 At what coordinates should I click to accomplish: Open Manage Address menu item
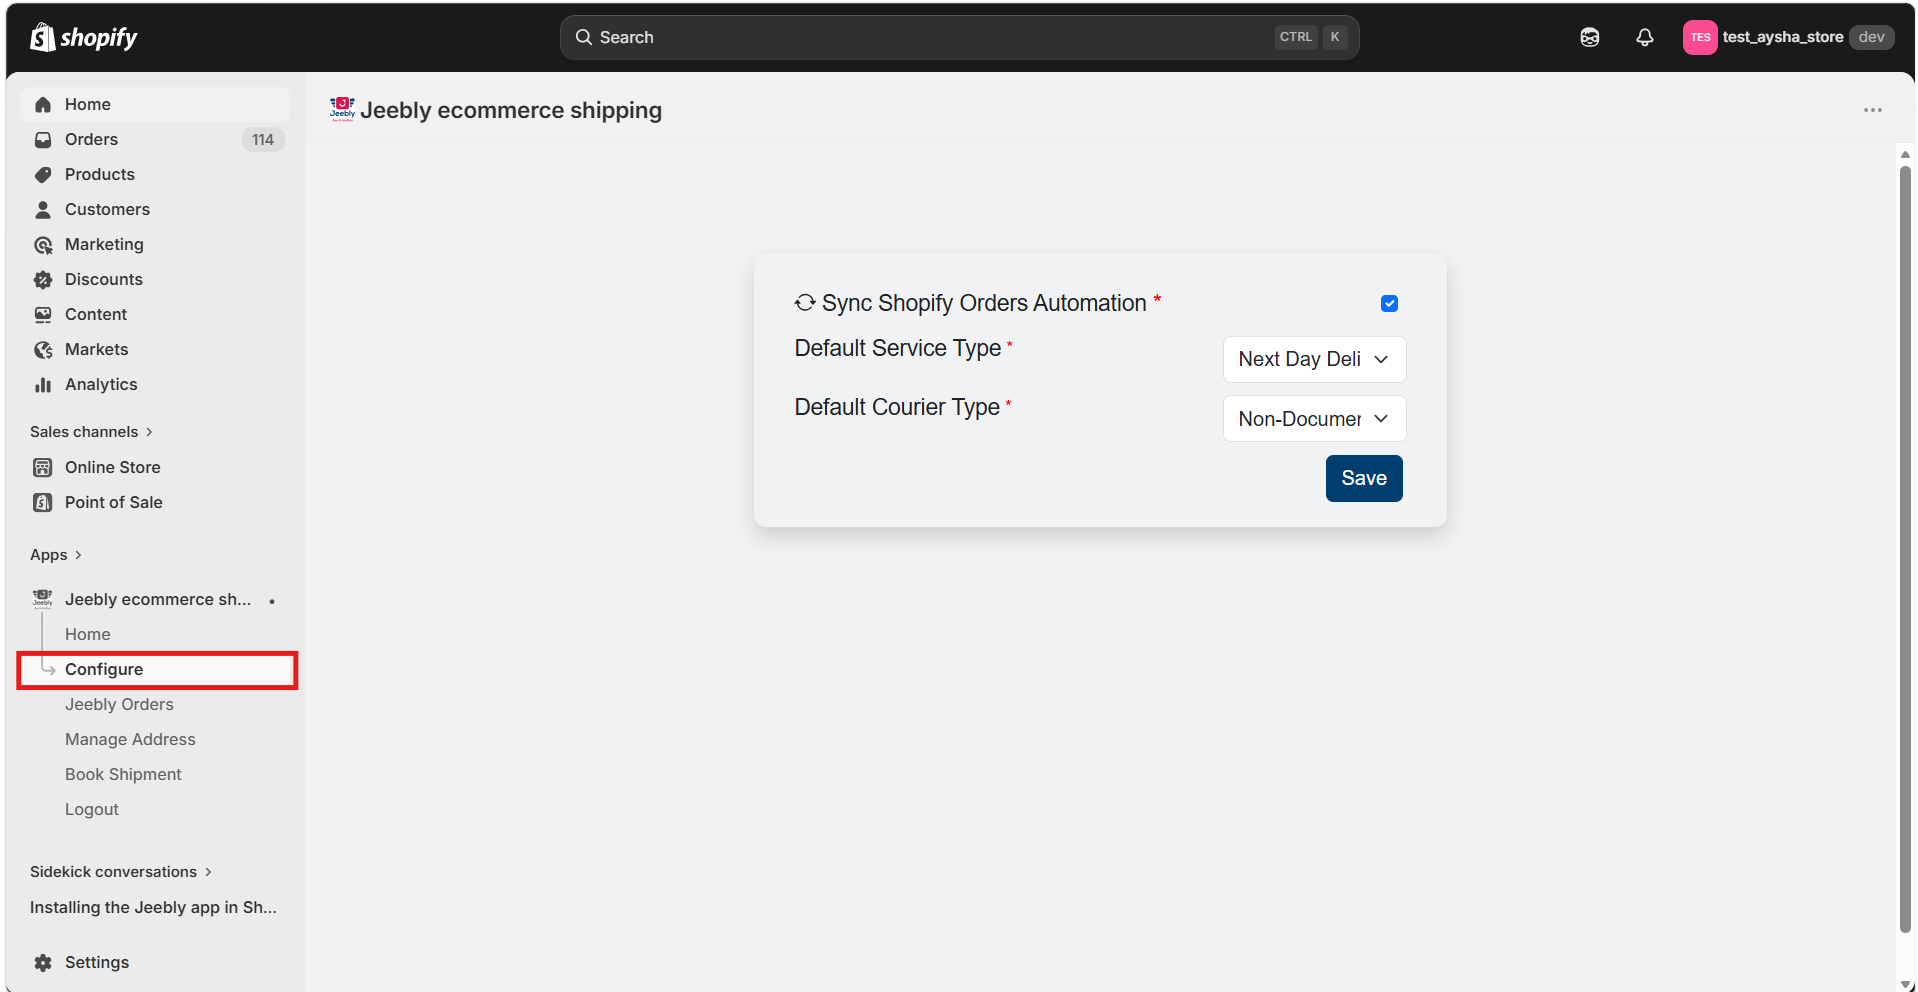click(130, 739)
